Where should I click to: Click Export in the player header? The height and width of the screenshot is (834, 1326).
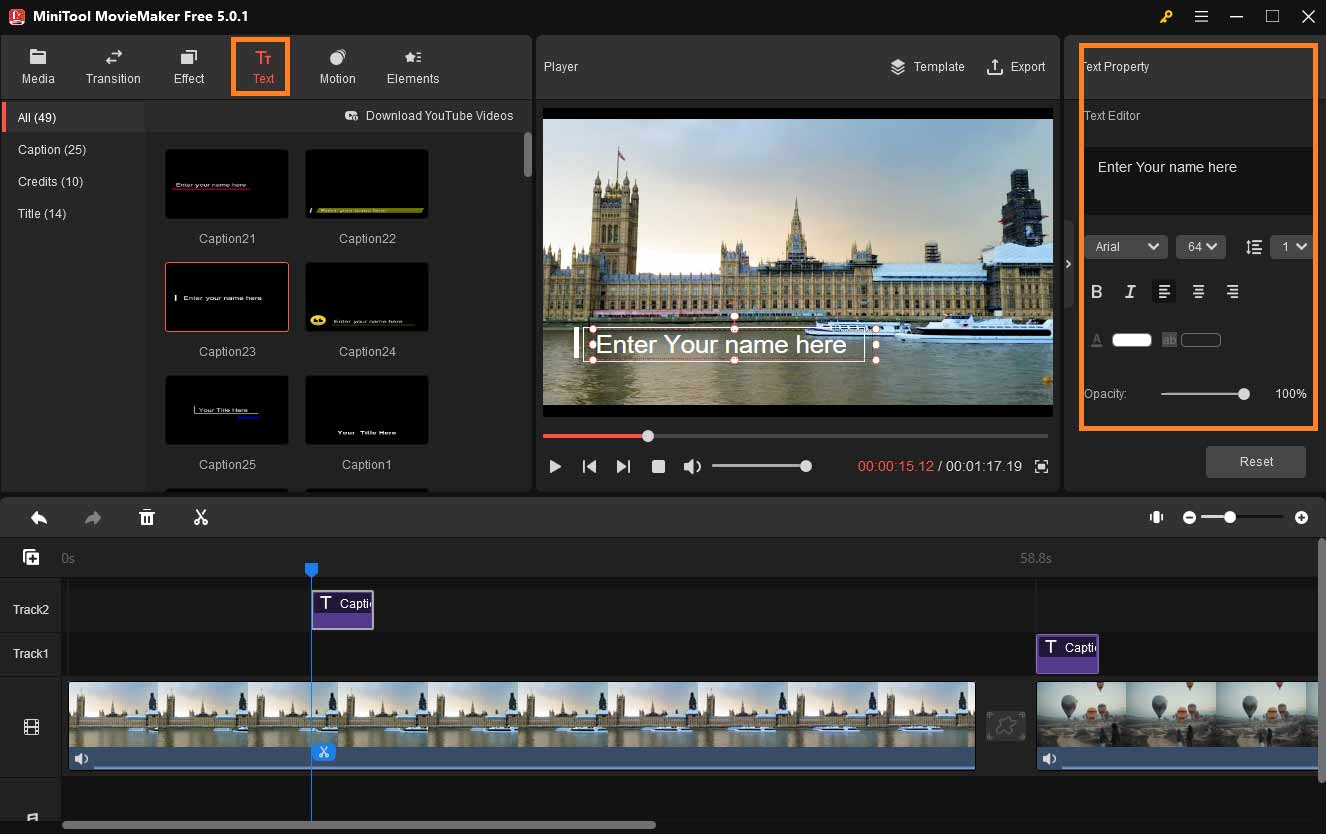pos(1016,67)
